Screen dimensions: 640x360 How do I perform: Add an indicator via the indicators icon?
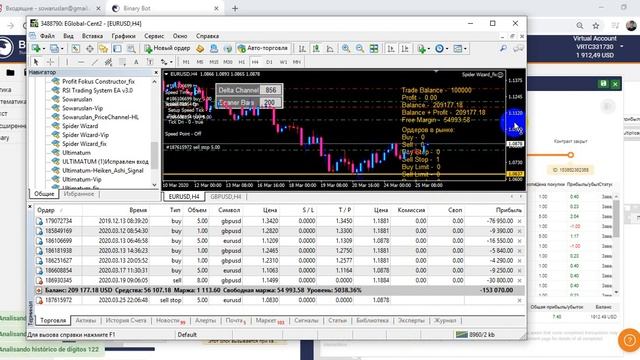421,49
